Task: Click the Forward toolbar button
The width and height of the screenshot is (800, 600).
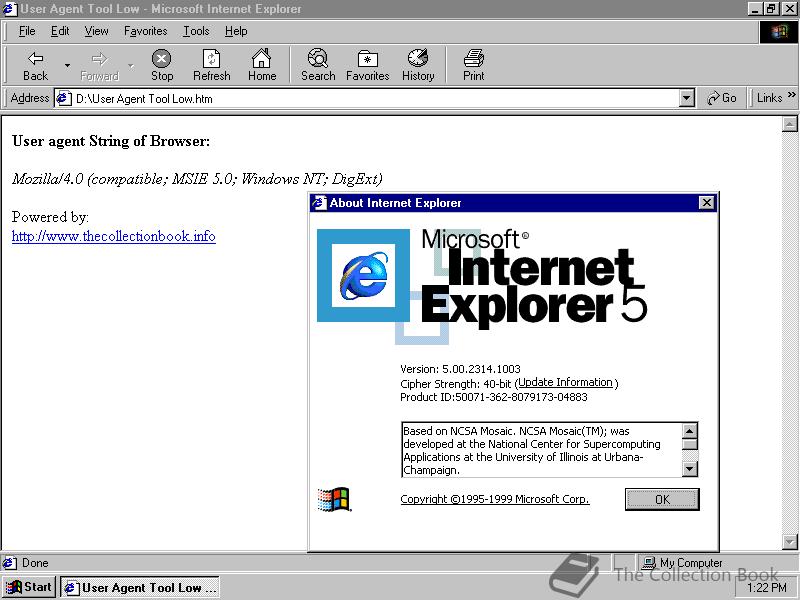Action: click(x=99, y=65)
